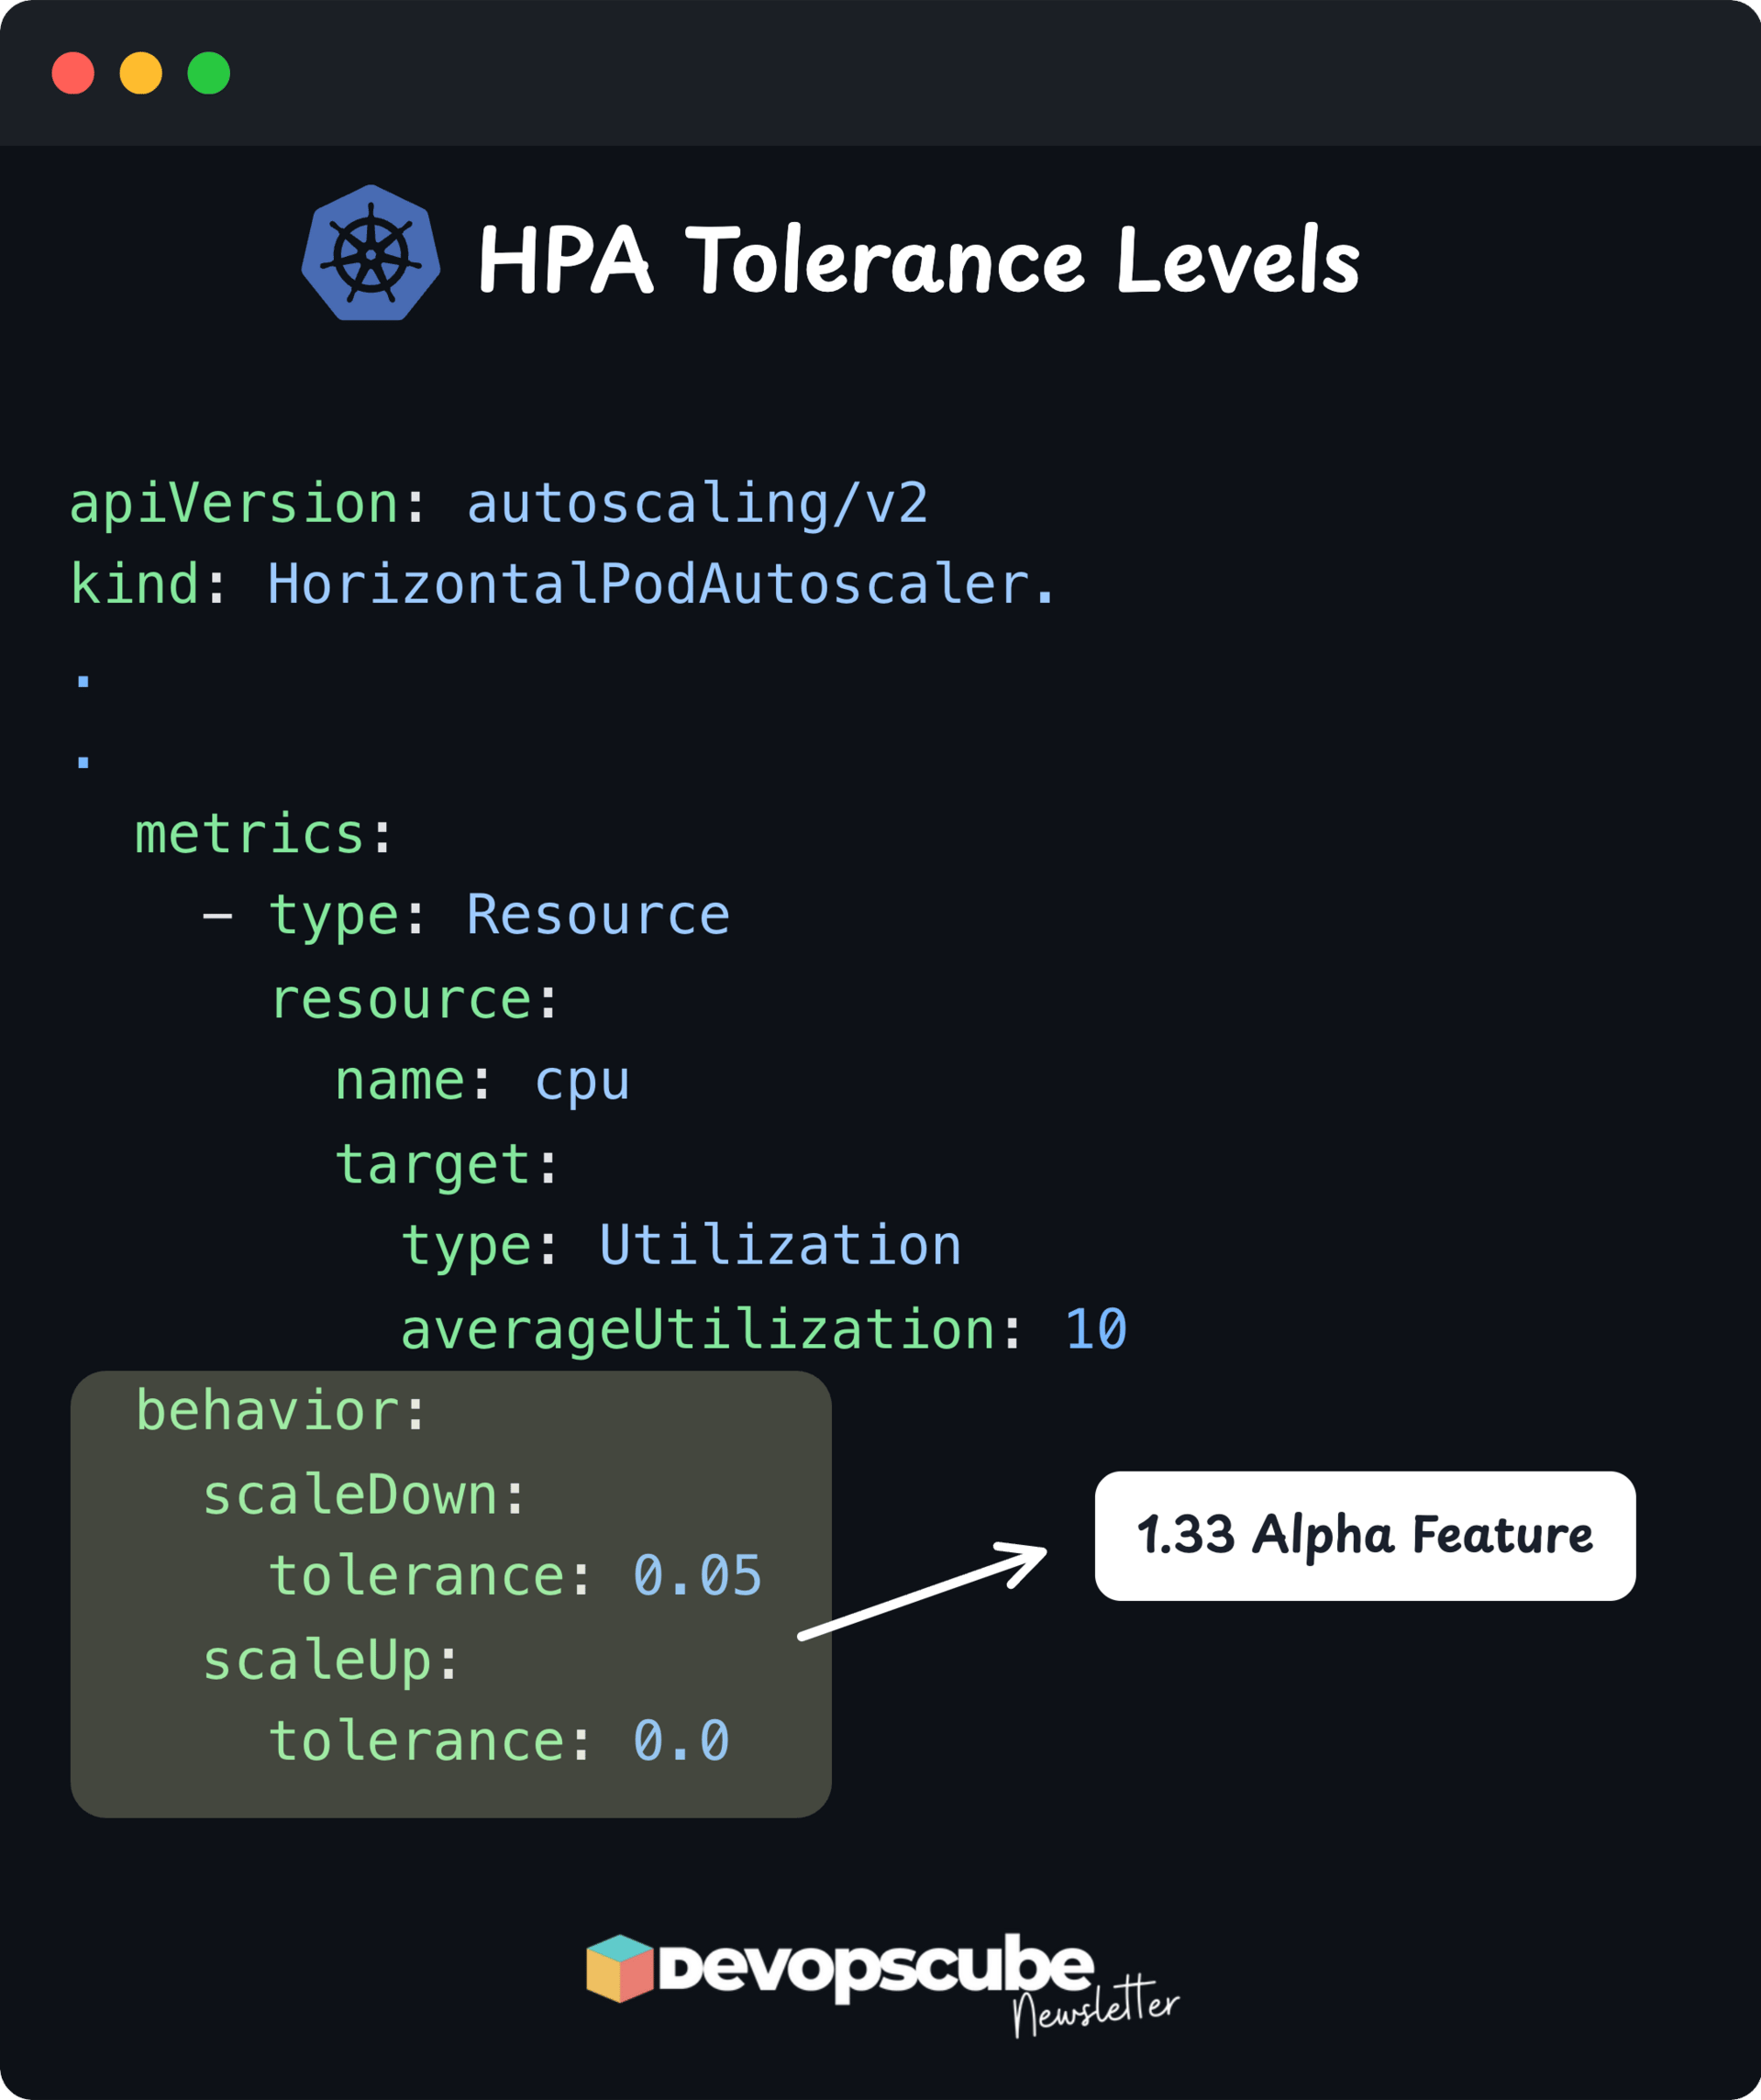Image resolution: width=1761 pixels, height=2100 pixels.
Task: Select the autoscaling/v2 value
Action: coord(697,503)
